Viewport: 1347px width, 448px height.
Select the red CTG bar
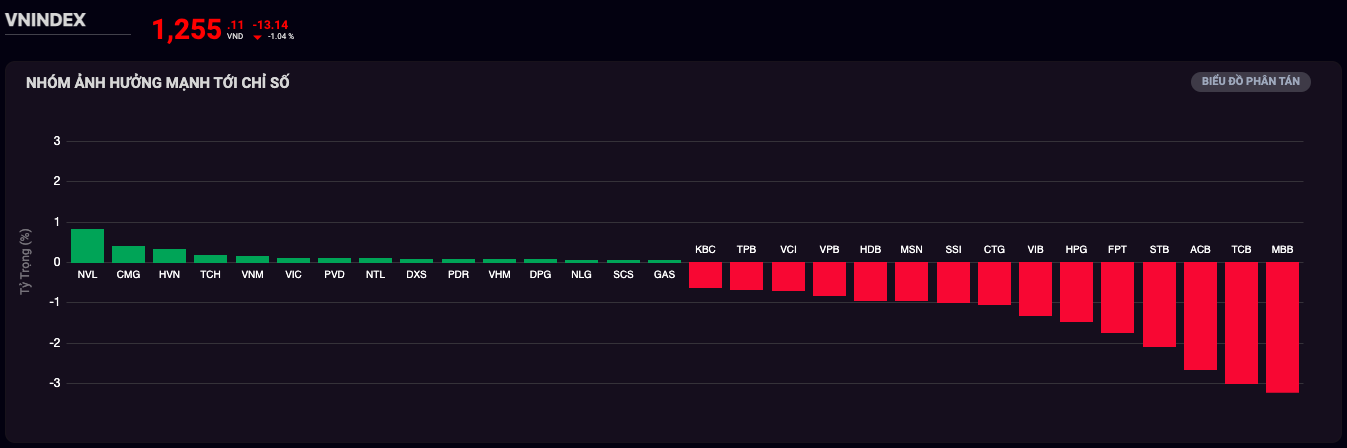click(994, 284)
